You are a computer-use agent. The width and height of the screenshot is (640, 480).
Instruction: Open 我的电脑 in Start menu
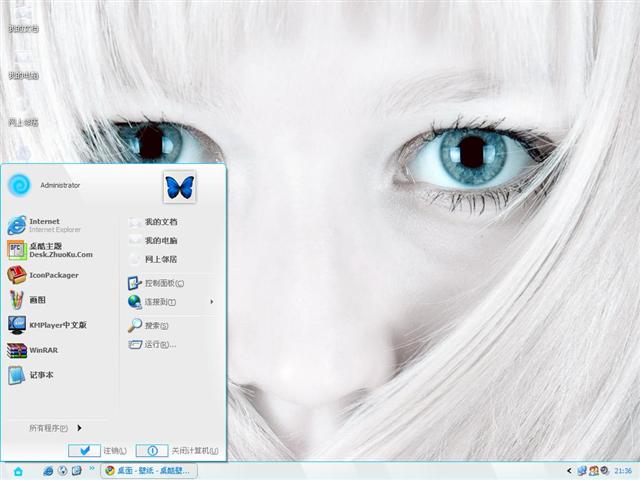pos(160,241)
